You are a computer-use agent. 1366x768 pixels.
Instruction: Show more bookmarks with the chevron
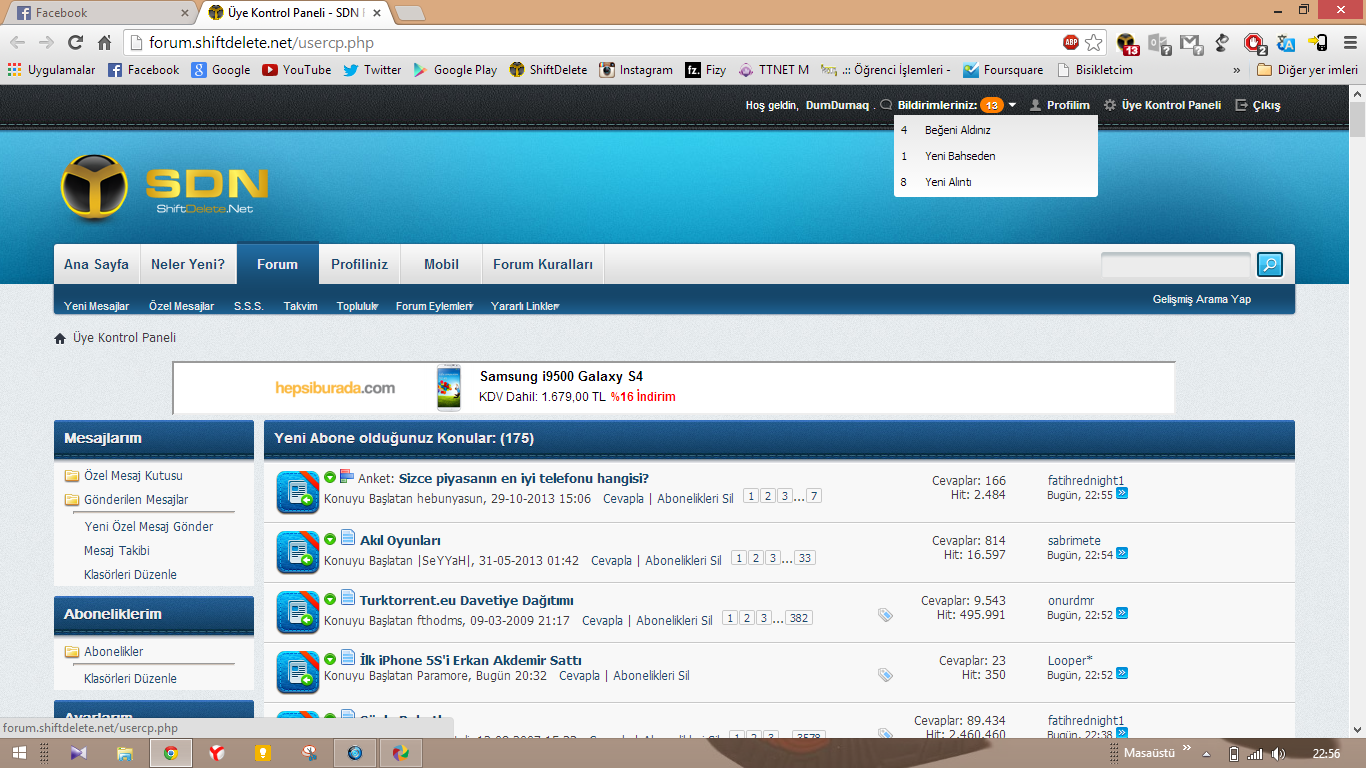(1237, 70)
